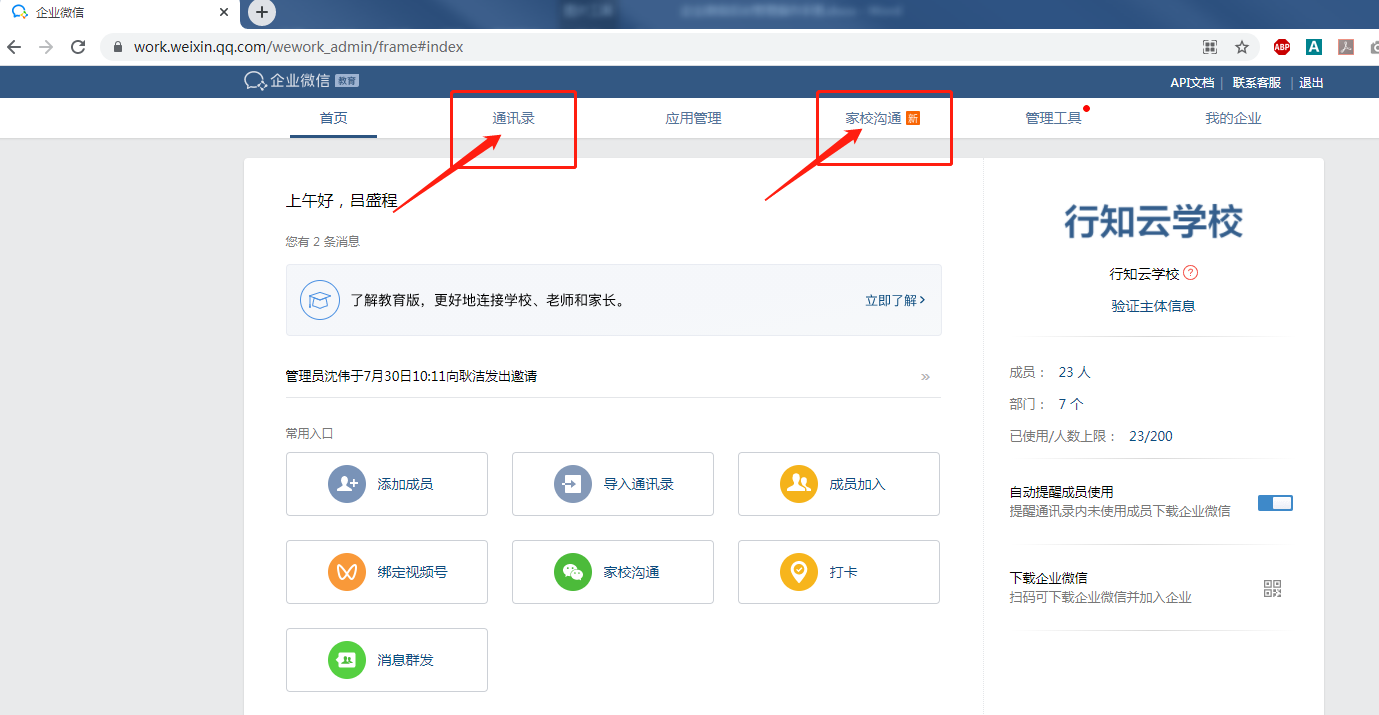Click the 成员加入 icon
Screen dimensions: 1379x715
[799, 484]
